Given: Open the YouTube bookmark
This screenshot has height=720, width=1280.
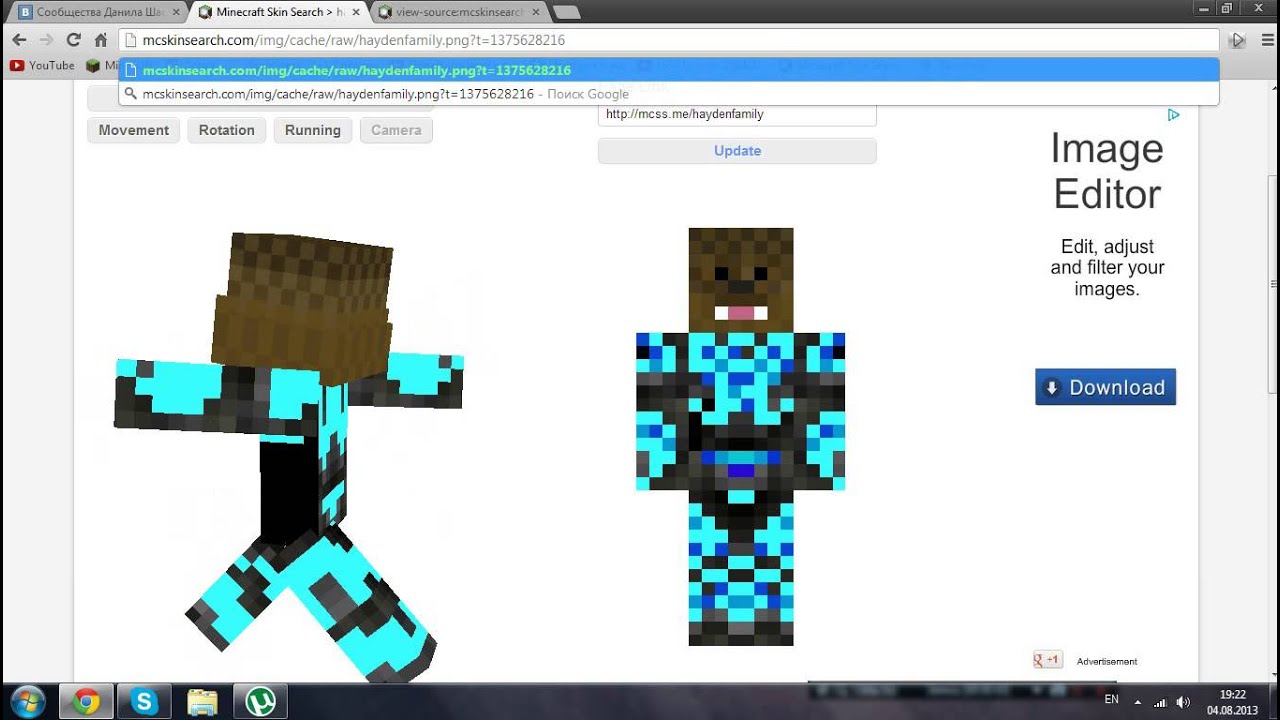Looking at the screenshot, I should [x=42, y=65].
